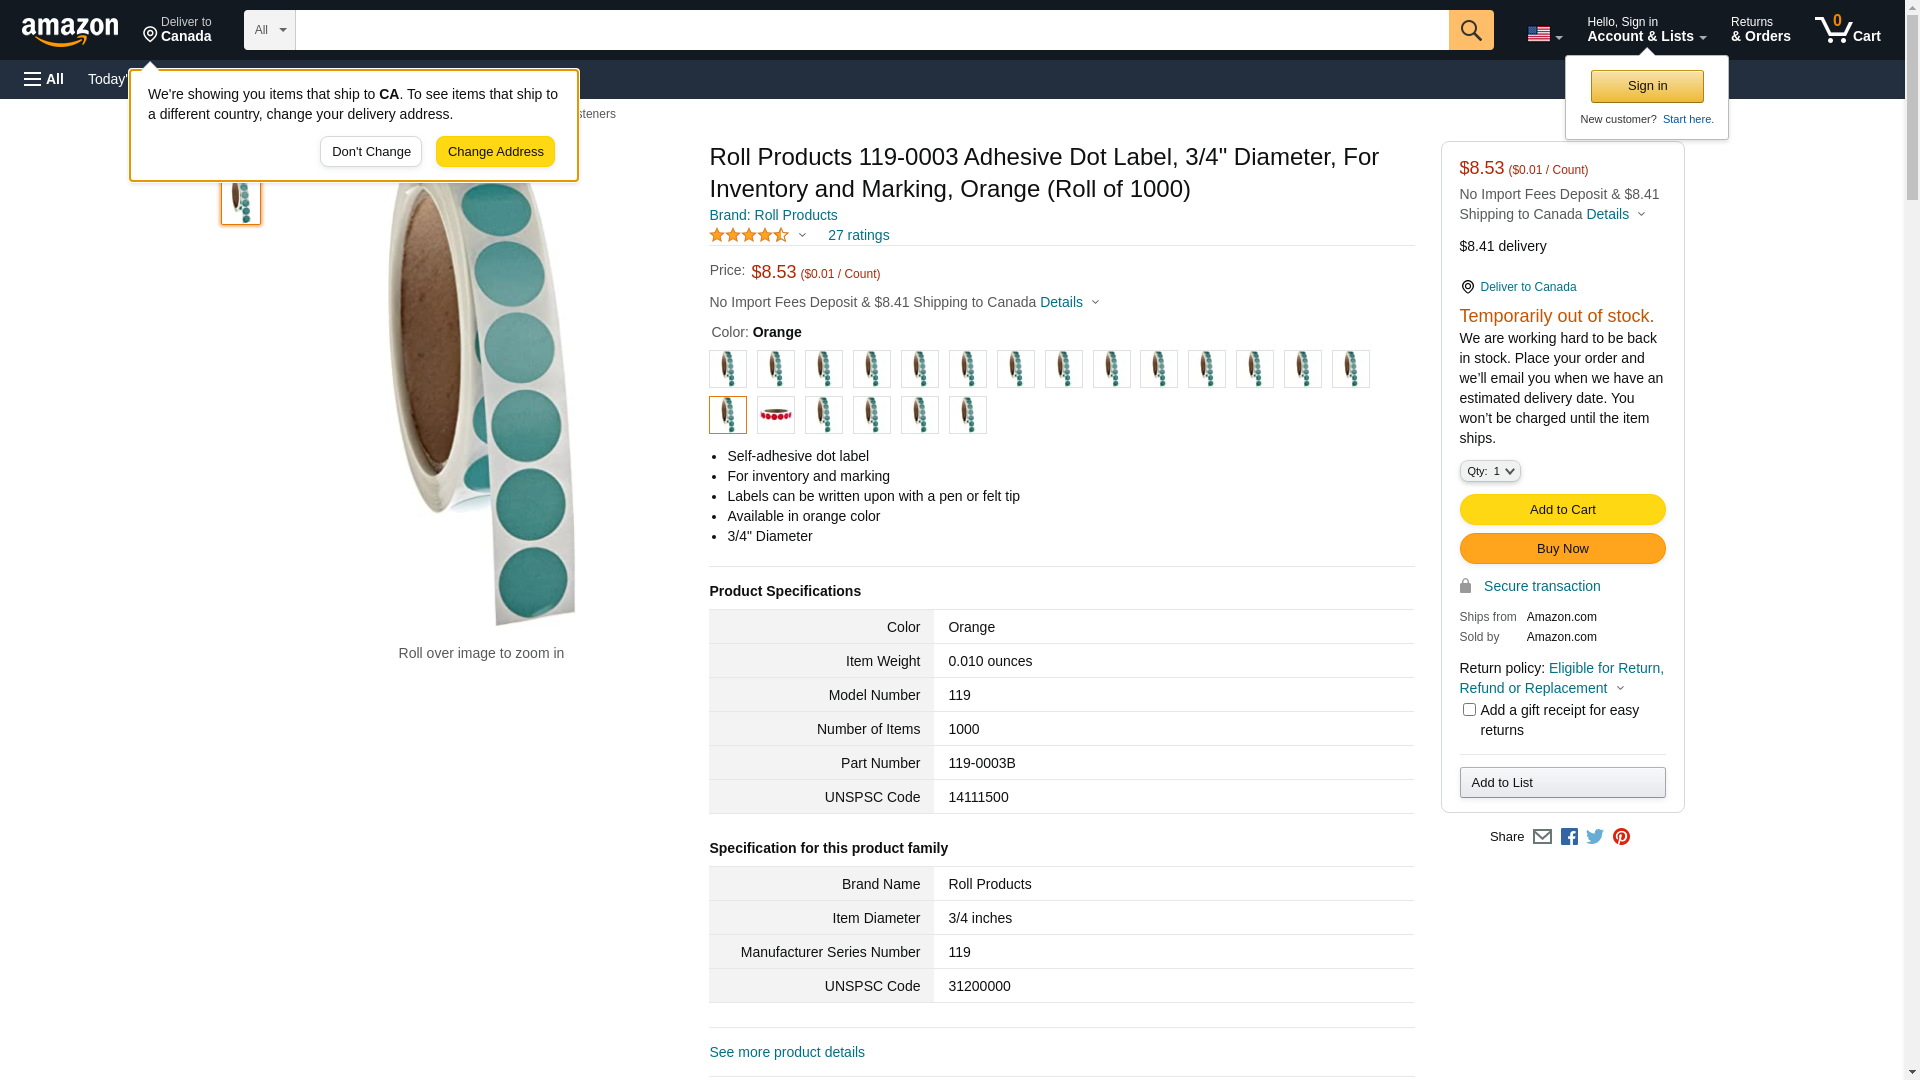Open the All hamburger menu
Viewport: 1920px width, 1080px height.
(44, 79)
